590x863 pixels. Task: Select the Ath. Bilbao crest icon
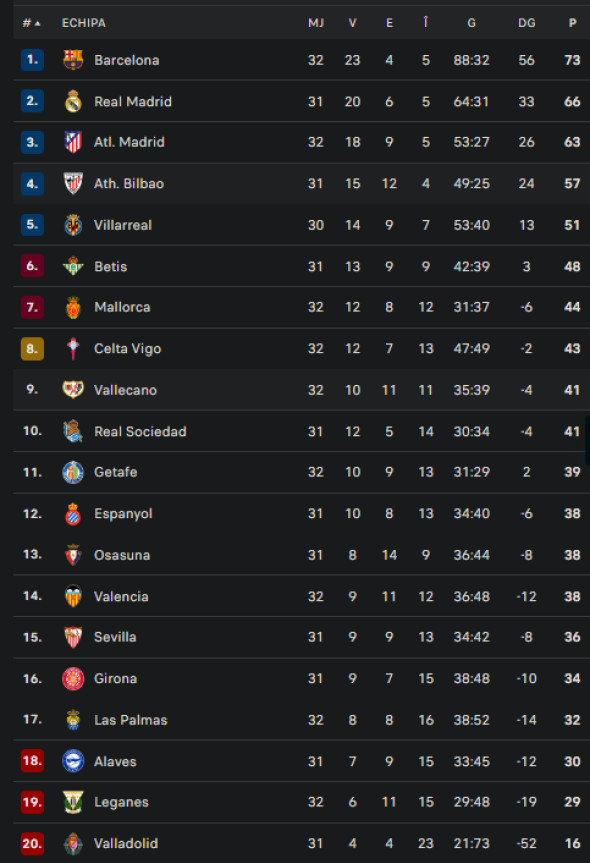73,183
